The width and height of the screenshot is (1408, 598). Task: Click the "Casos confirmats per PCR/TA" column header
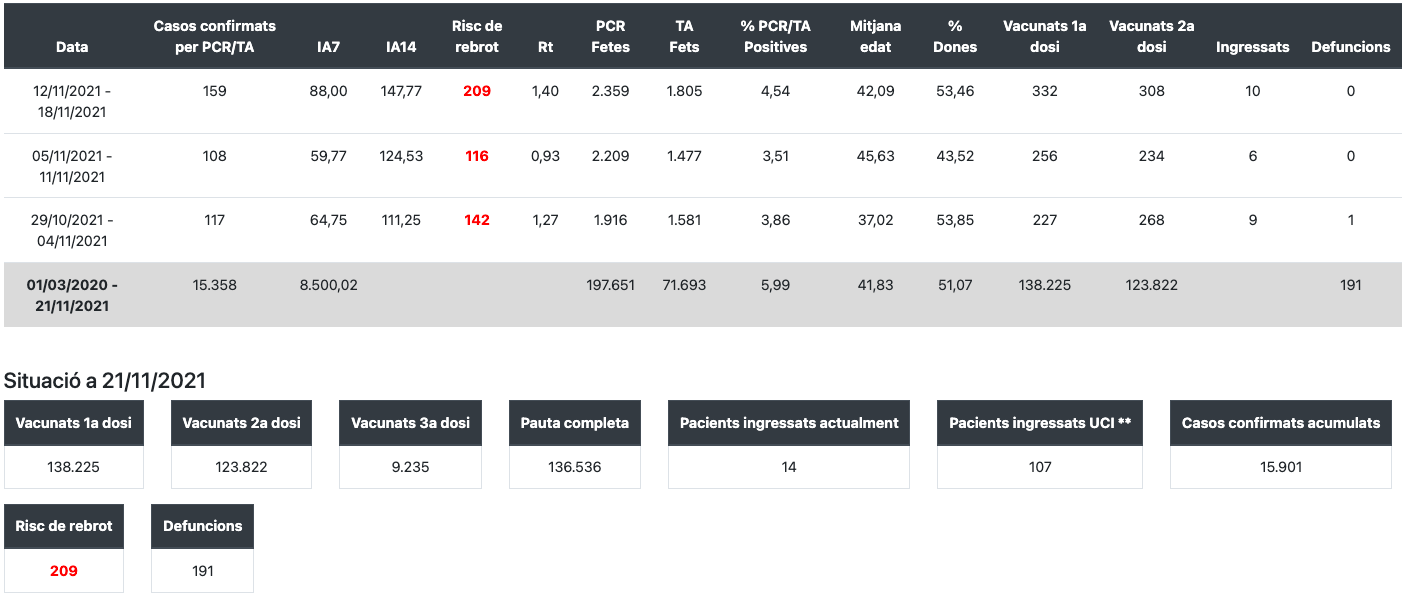(x=214, y=36)
